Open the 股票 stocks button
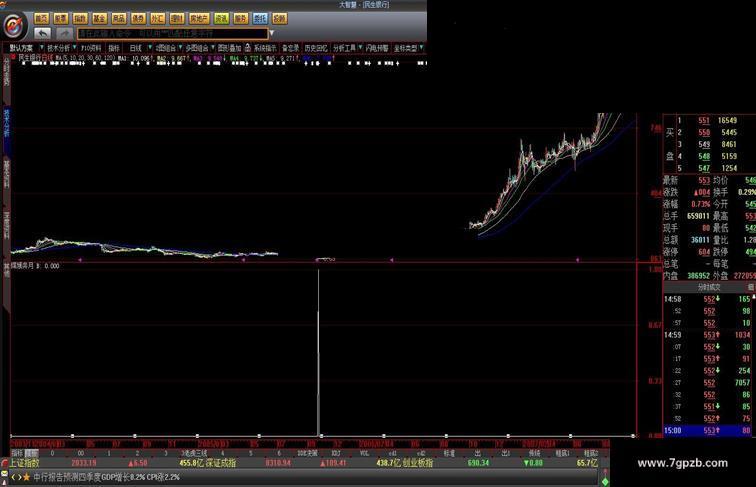The height and width of the screenshot is (487, 756). (x=61, y=18)
